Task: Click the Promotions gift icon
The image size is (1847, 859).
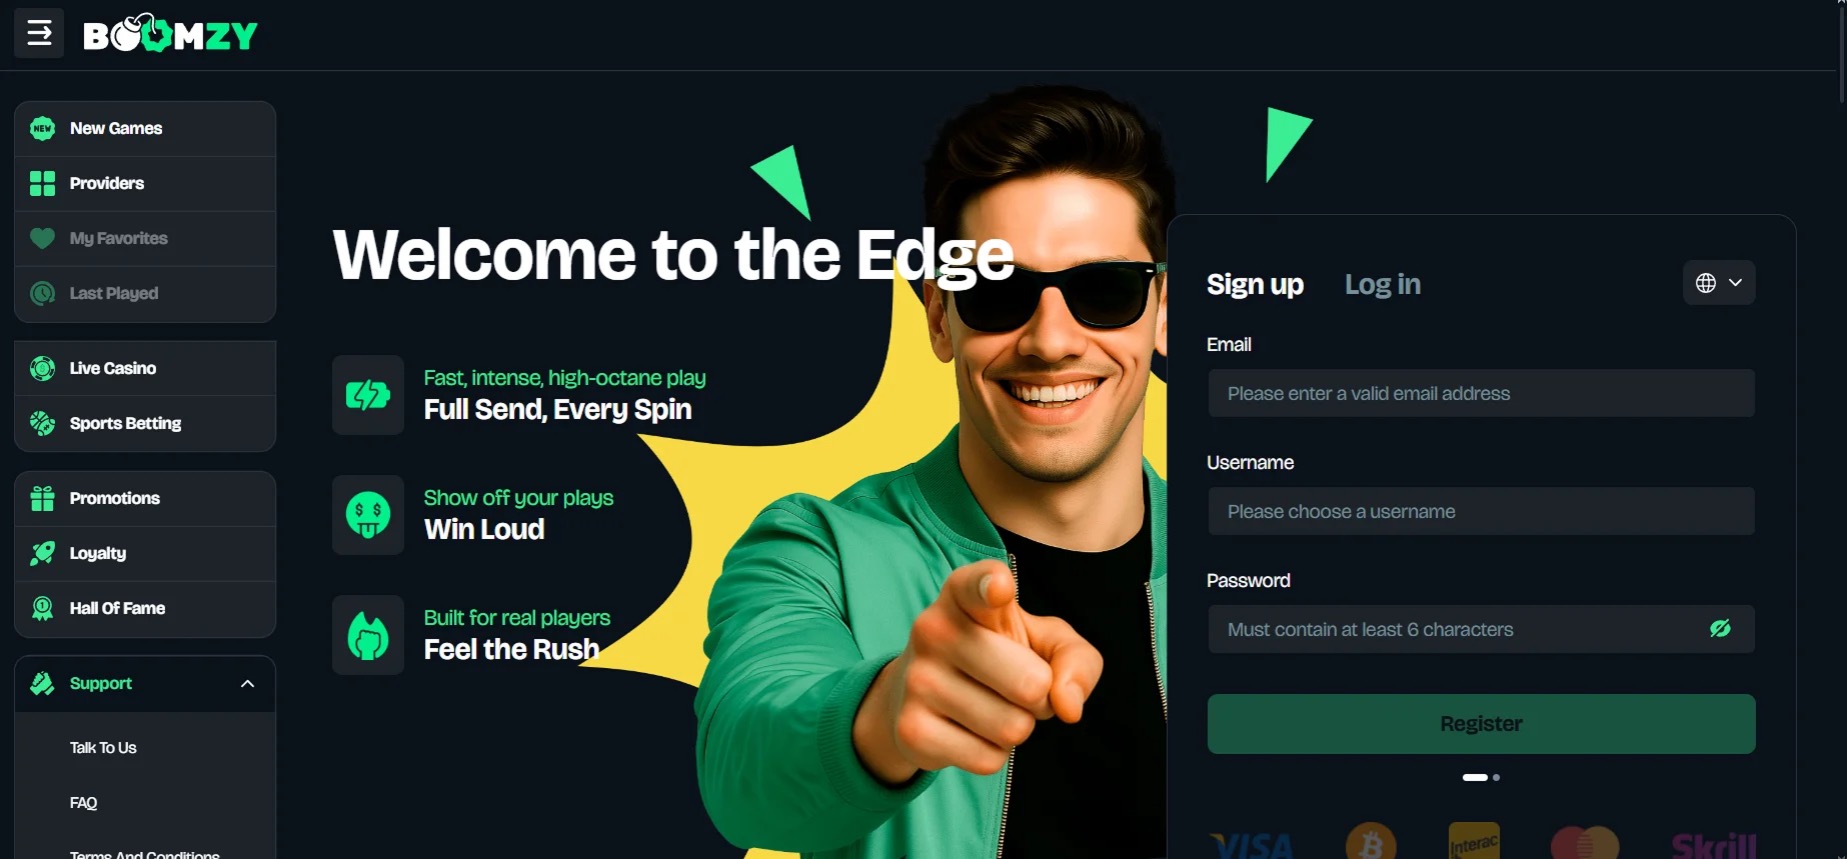Action: point(42,498)
